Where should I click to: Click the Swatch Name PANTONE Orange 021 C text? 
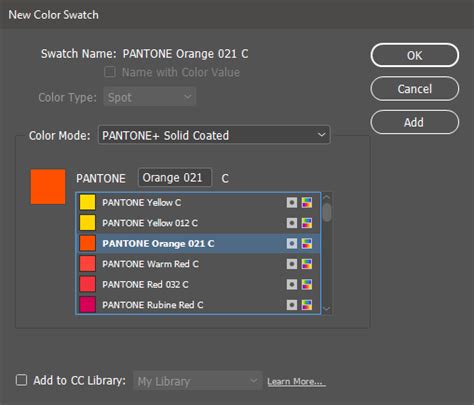click(185, 54)
